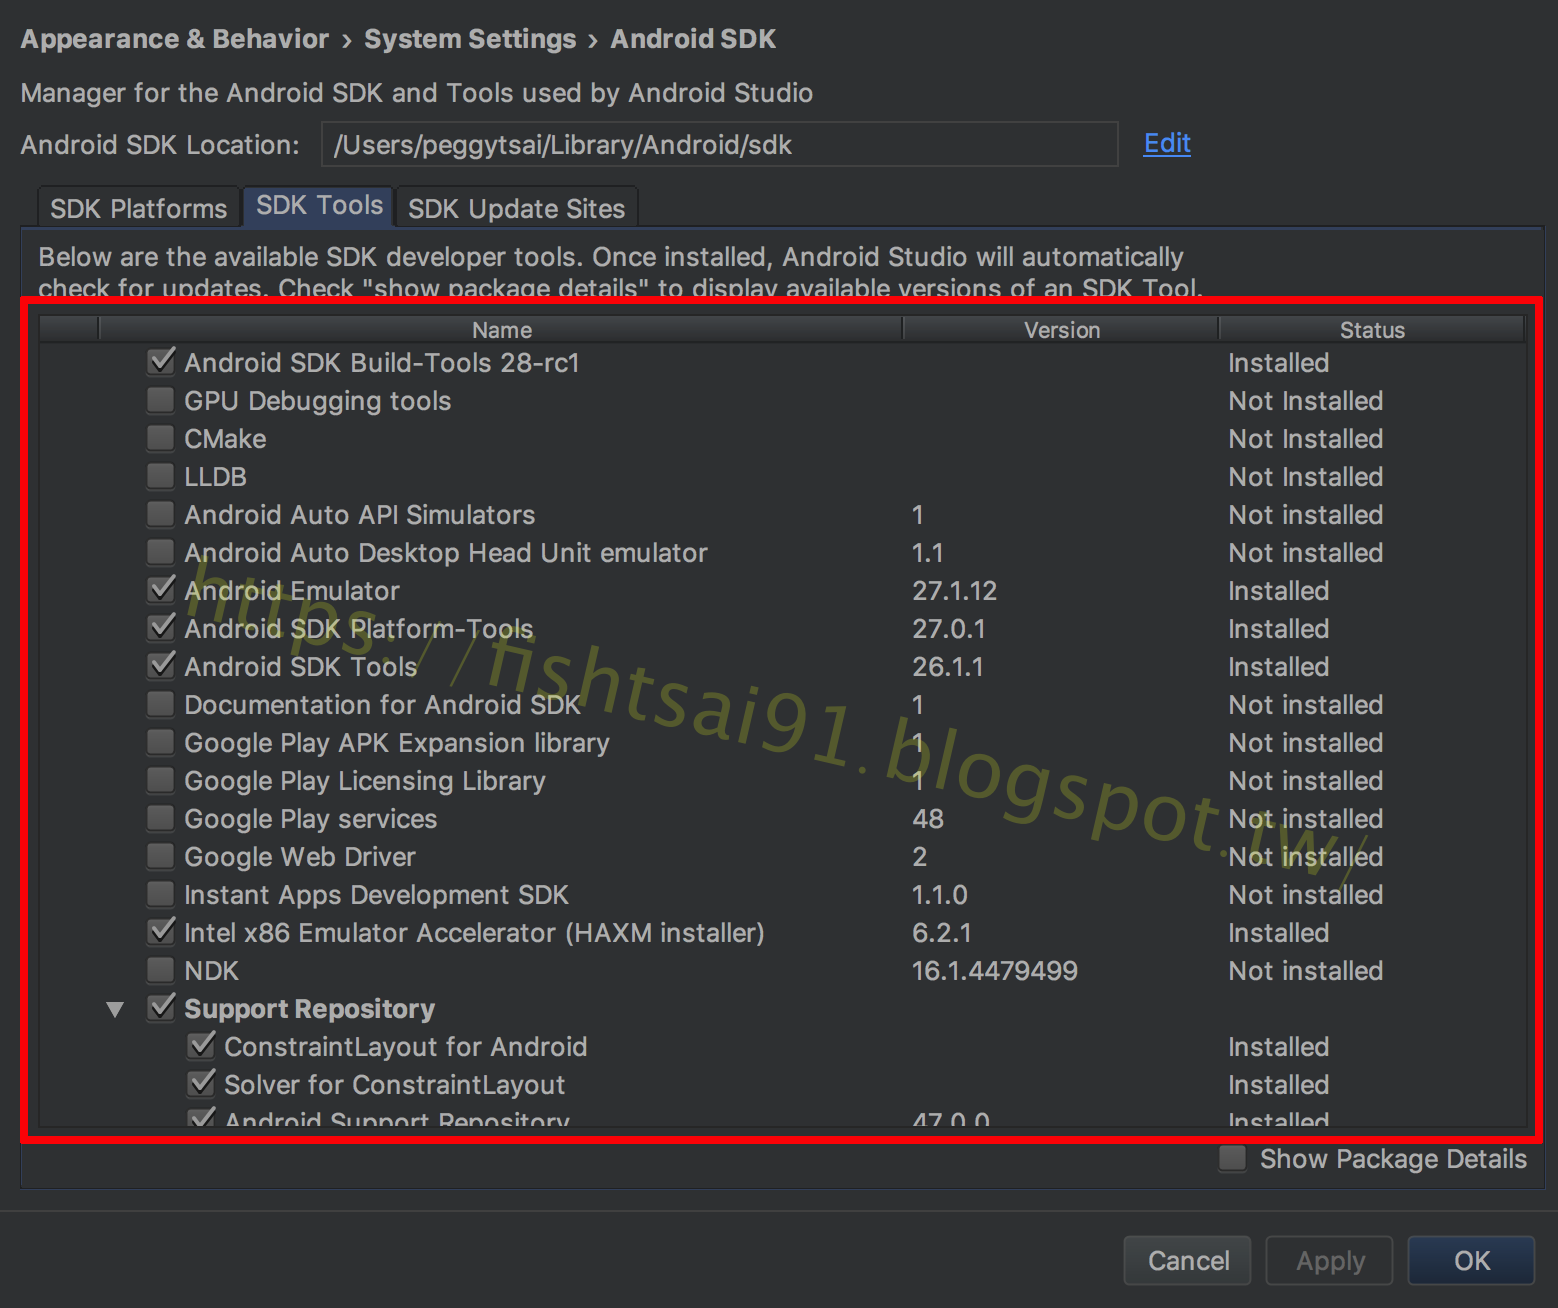Open the SDK Update Sites tab
The image size is (1558, 1308).
pyautogui.click(x=516, y=208)
